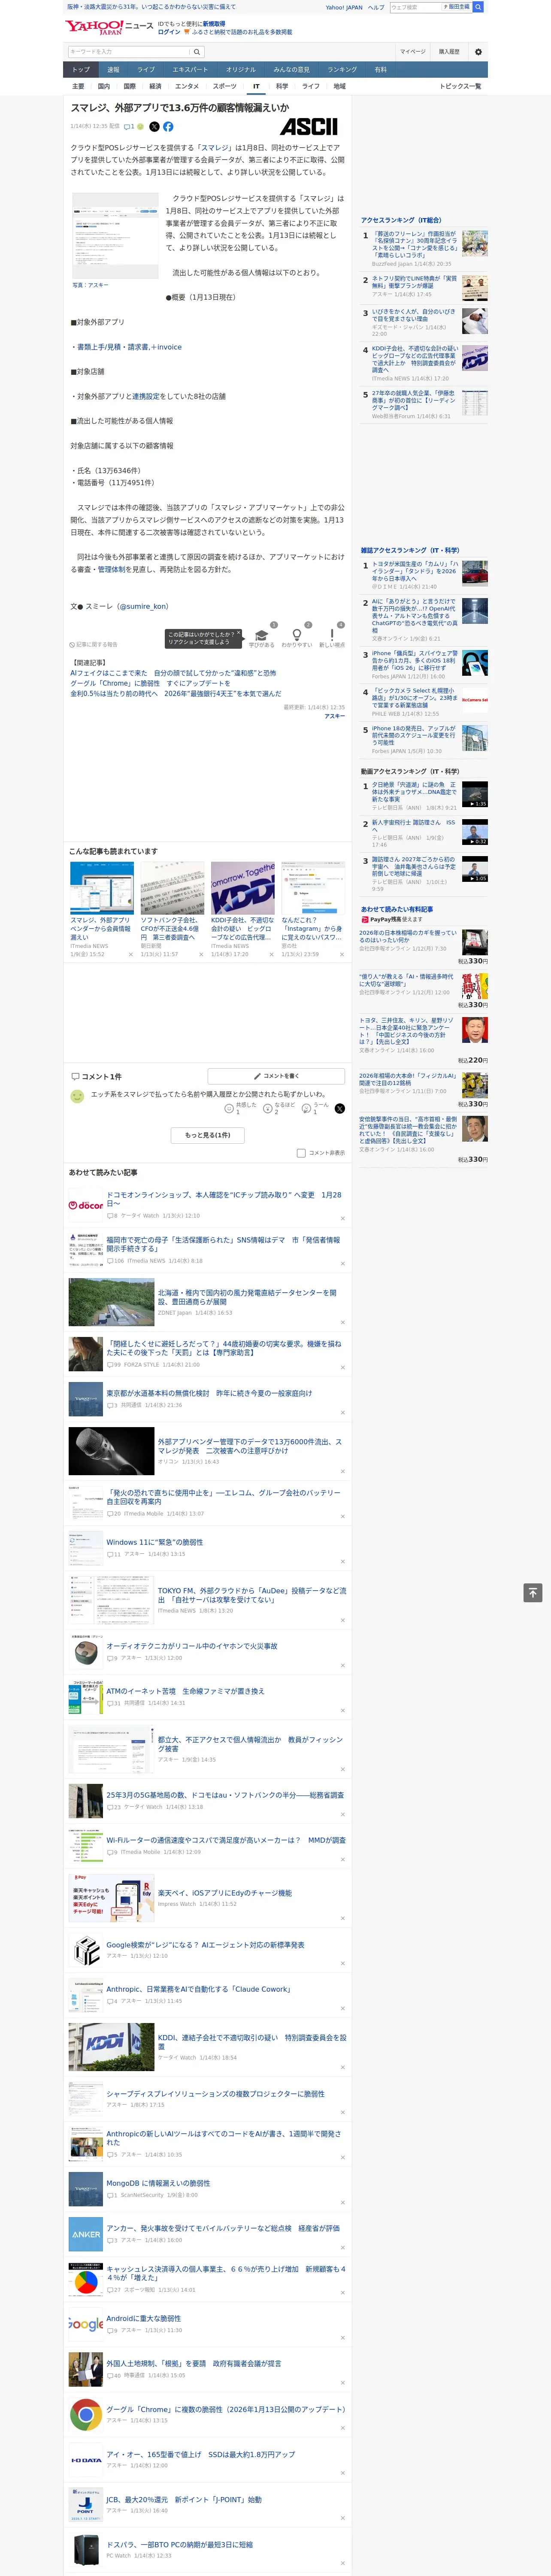Open the 科学 category tab
Image resolution: width=551 pixels, height=2576 pixels.
282,86
